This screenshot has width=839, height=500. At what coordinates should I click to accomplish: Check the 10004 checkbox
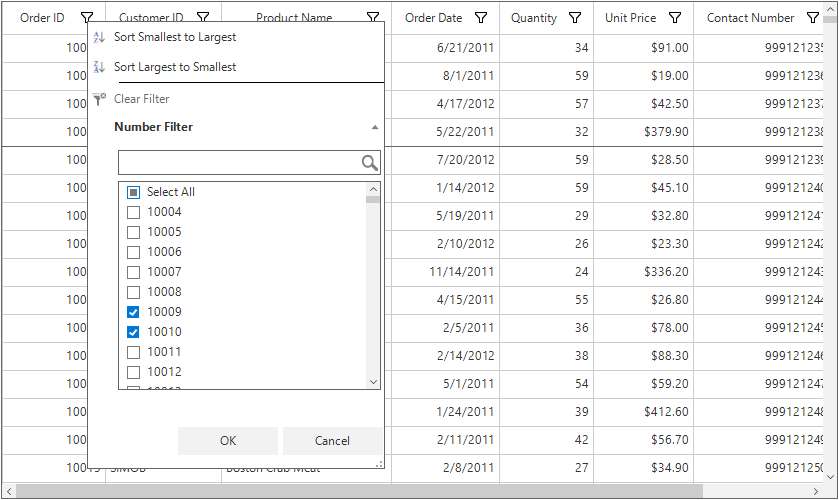click(133, 213)
